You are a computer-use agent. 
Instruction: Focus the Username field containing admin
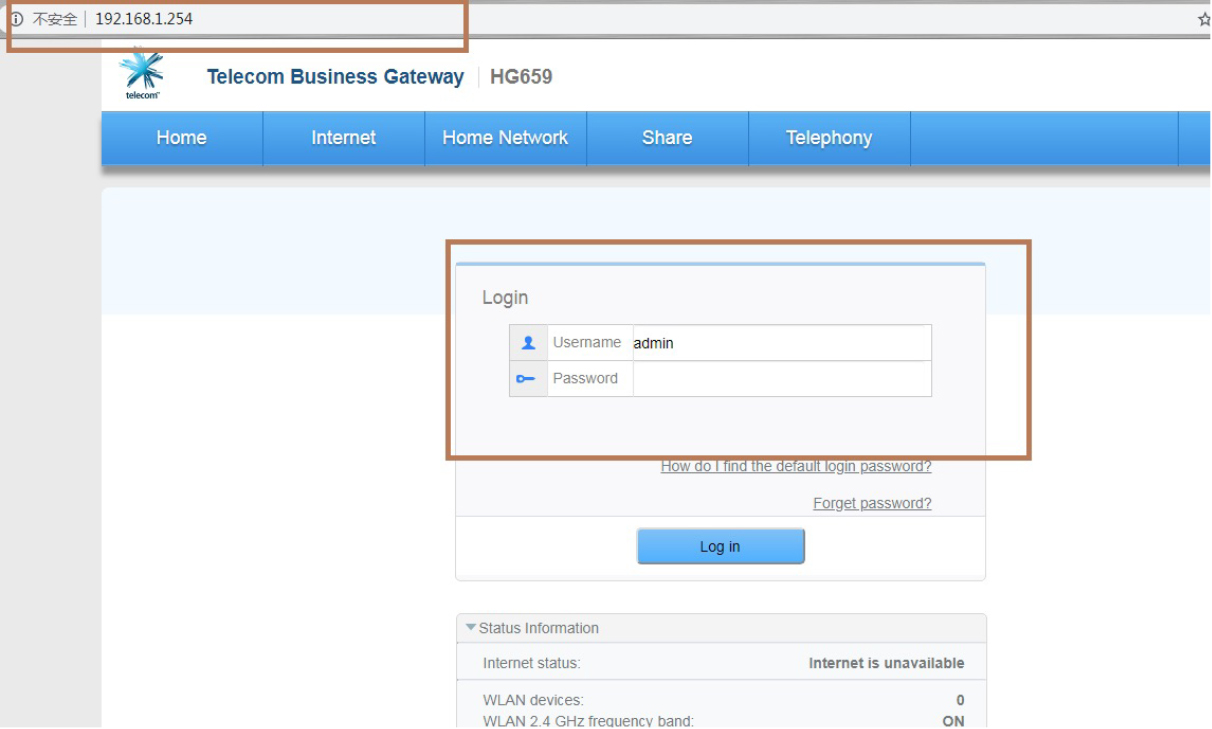pos(782,343)
